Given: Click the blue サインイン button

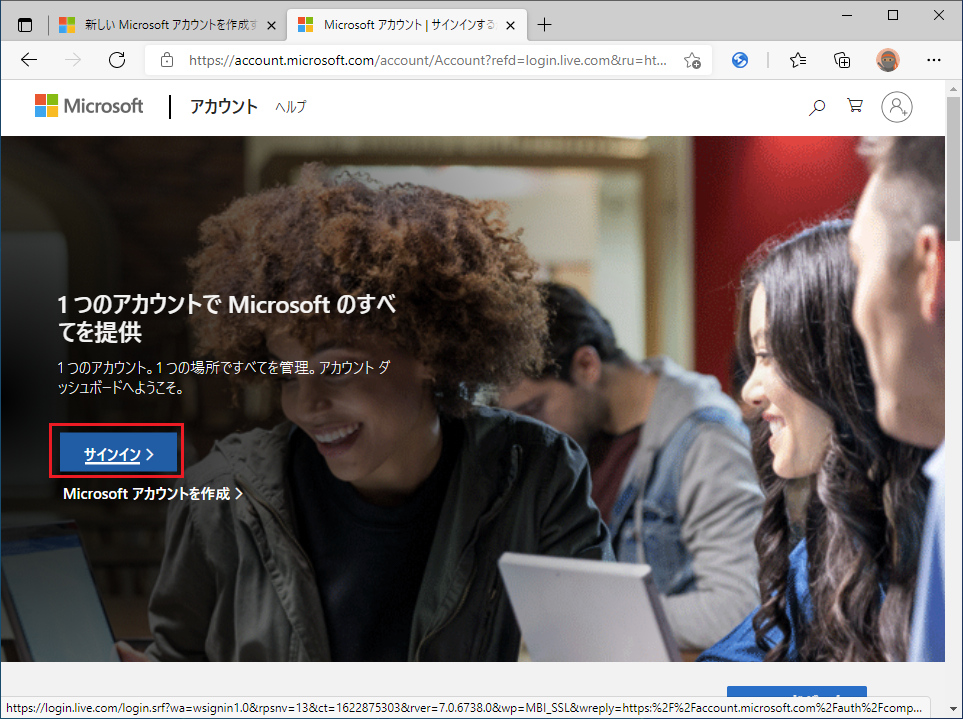Looking at the screenshot, I should pos(118,454).
